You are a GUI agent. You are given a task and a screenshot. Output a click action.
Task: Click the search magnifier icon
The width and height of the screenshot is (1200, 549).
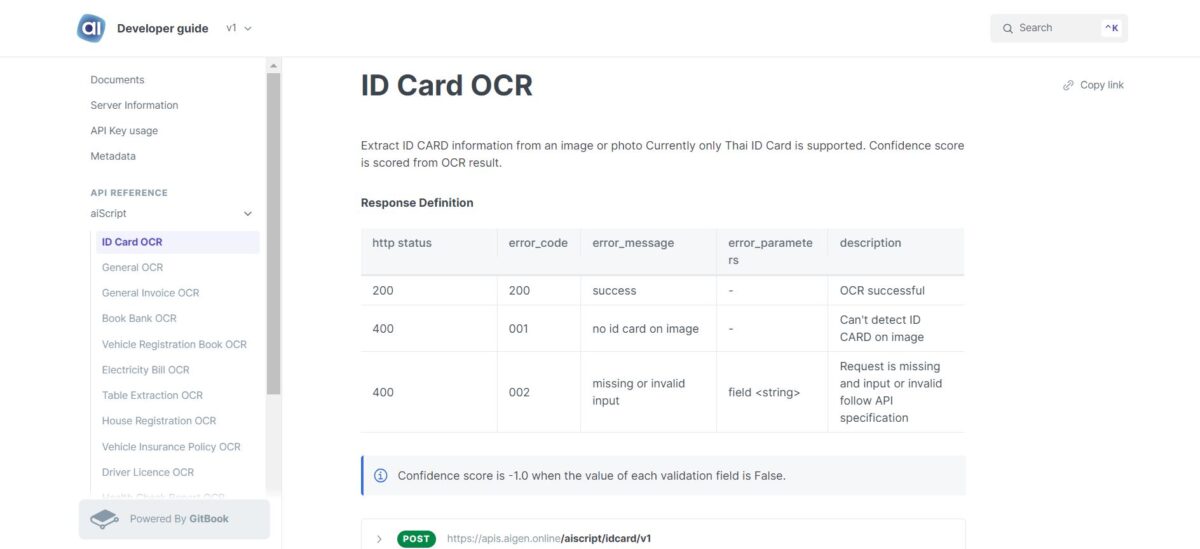pyautogui.click(x=1007, y=28)
